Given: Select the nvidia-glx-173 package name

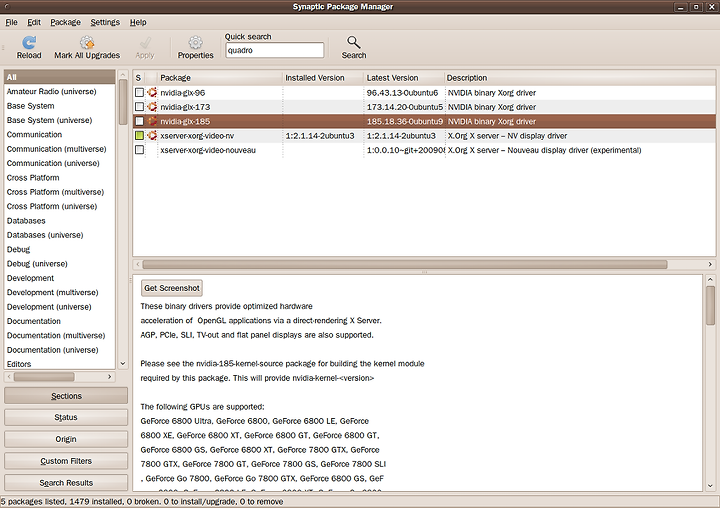Looking at the screenshot, I should point(185,107).
